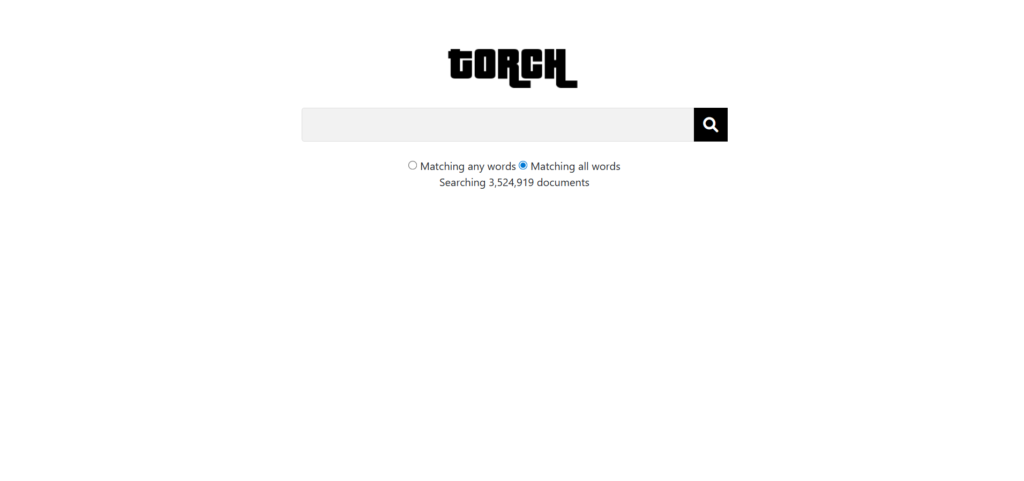Select the Matching all words radio button
The height and width of the screenshot is (481, 1024).
(x=522, y=166)
